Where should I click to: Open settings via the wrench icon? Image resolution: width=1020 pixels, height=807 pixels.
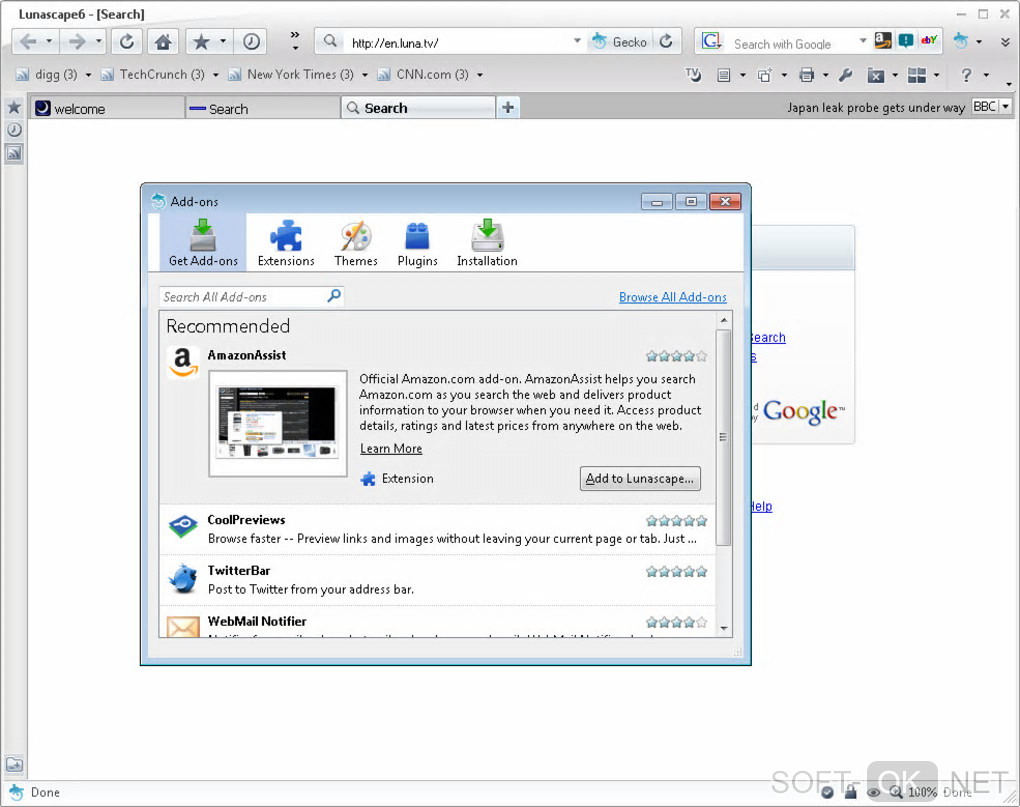pos(846,75)
